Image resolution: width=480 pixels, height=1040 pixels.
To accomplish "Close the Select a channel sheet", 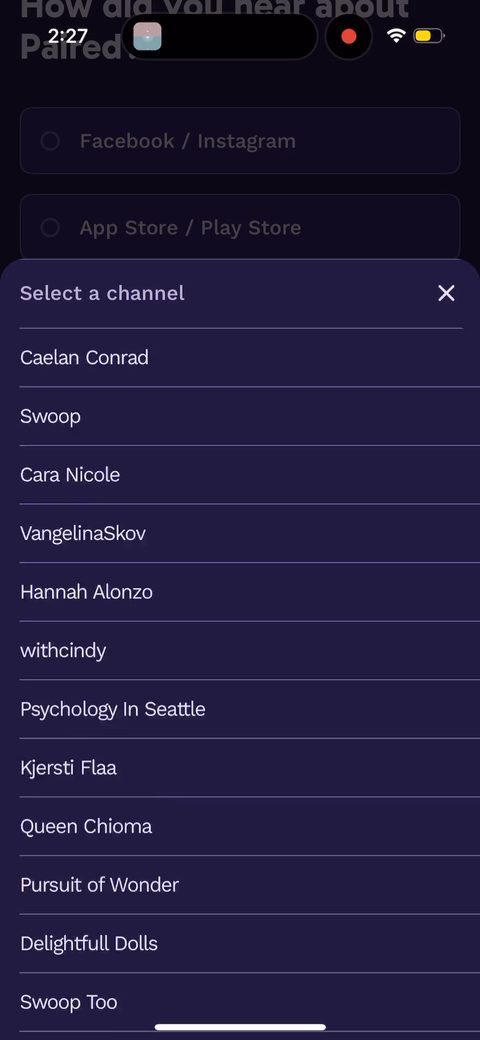I will pos(446,293).
